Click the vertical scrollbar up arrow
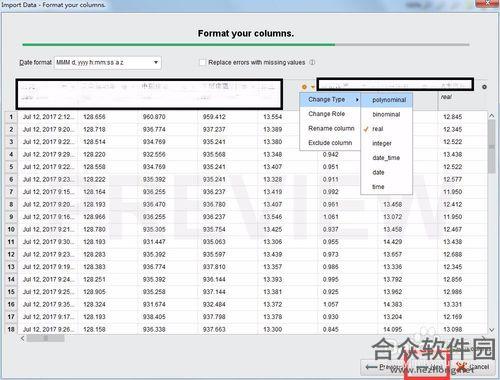500x380 pixels. click(x=492, y=116)
